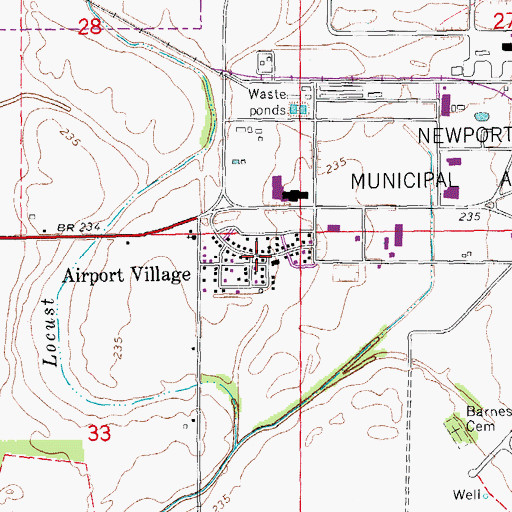The width and height of the screenshot is (512, 512).
Task: Click the small blue pond near NEWPORT
Action: coord(482,116)
